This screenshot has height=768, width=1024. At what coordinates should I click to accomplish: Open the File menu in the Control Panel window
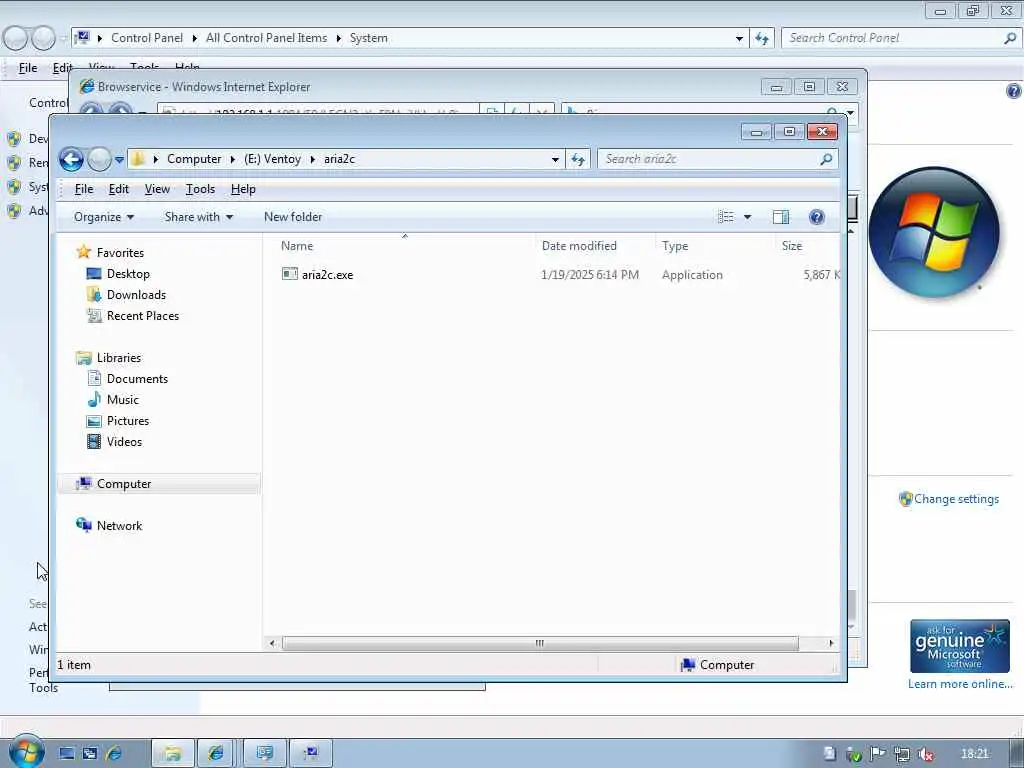[28, 67]
